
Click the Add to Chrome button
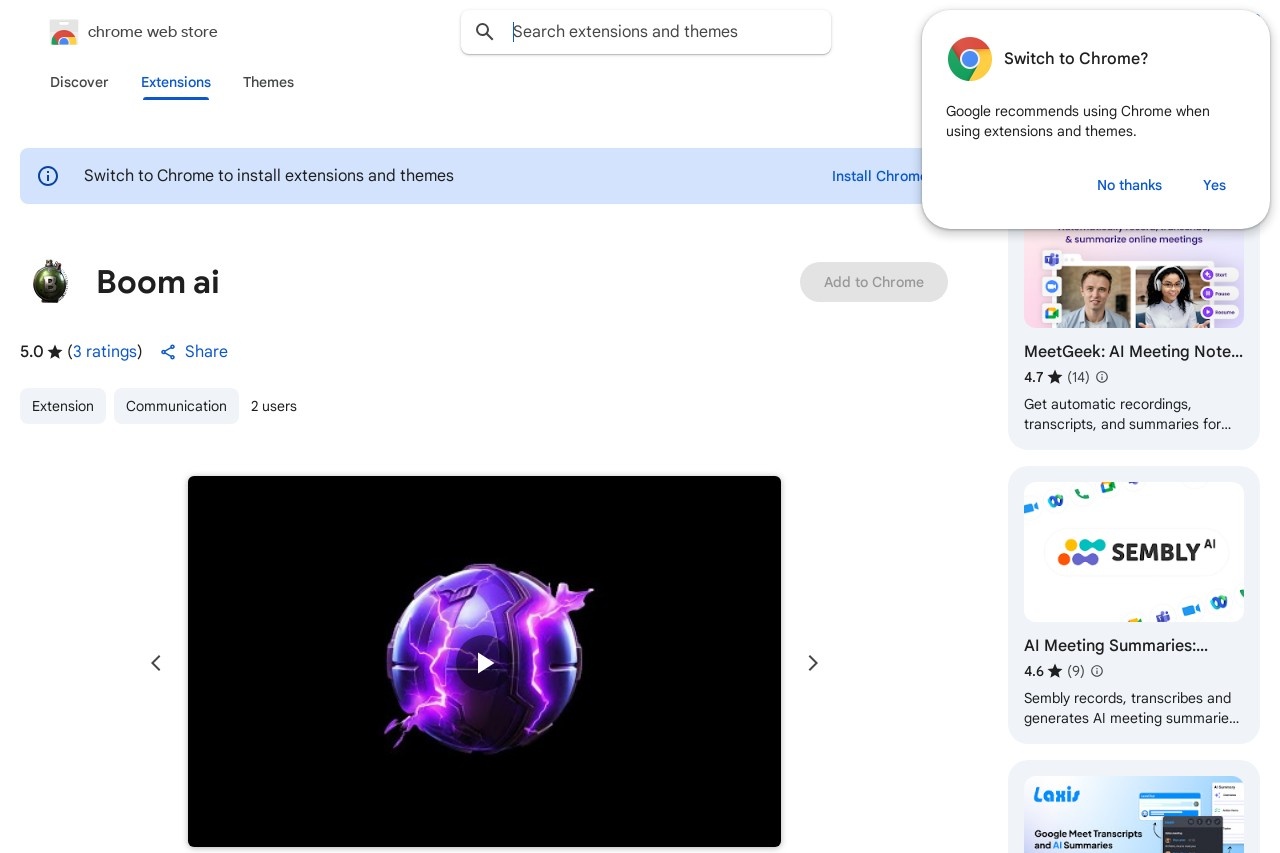[x=874, y=282]
